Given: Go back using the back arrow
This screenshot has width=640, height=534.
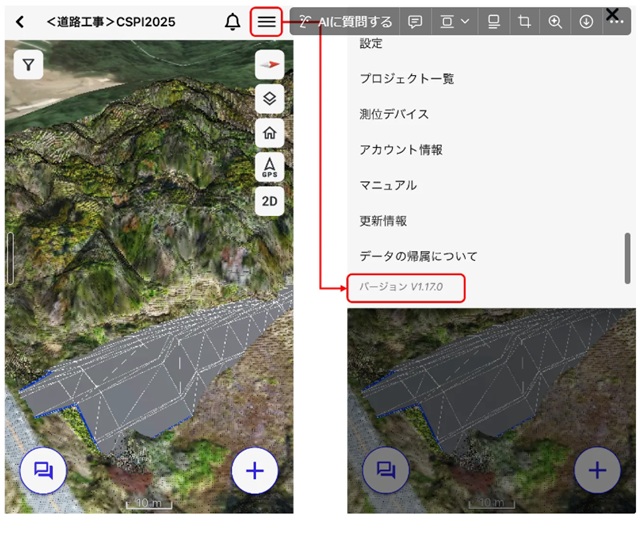Looking at the screenshot, I should (20, 22).
